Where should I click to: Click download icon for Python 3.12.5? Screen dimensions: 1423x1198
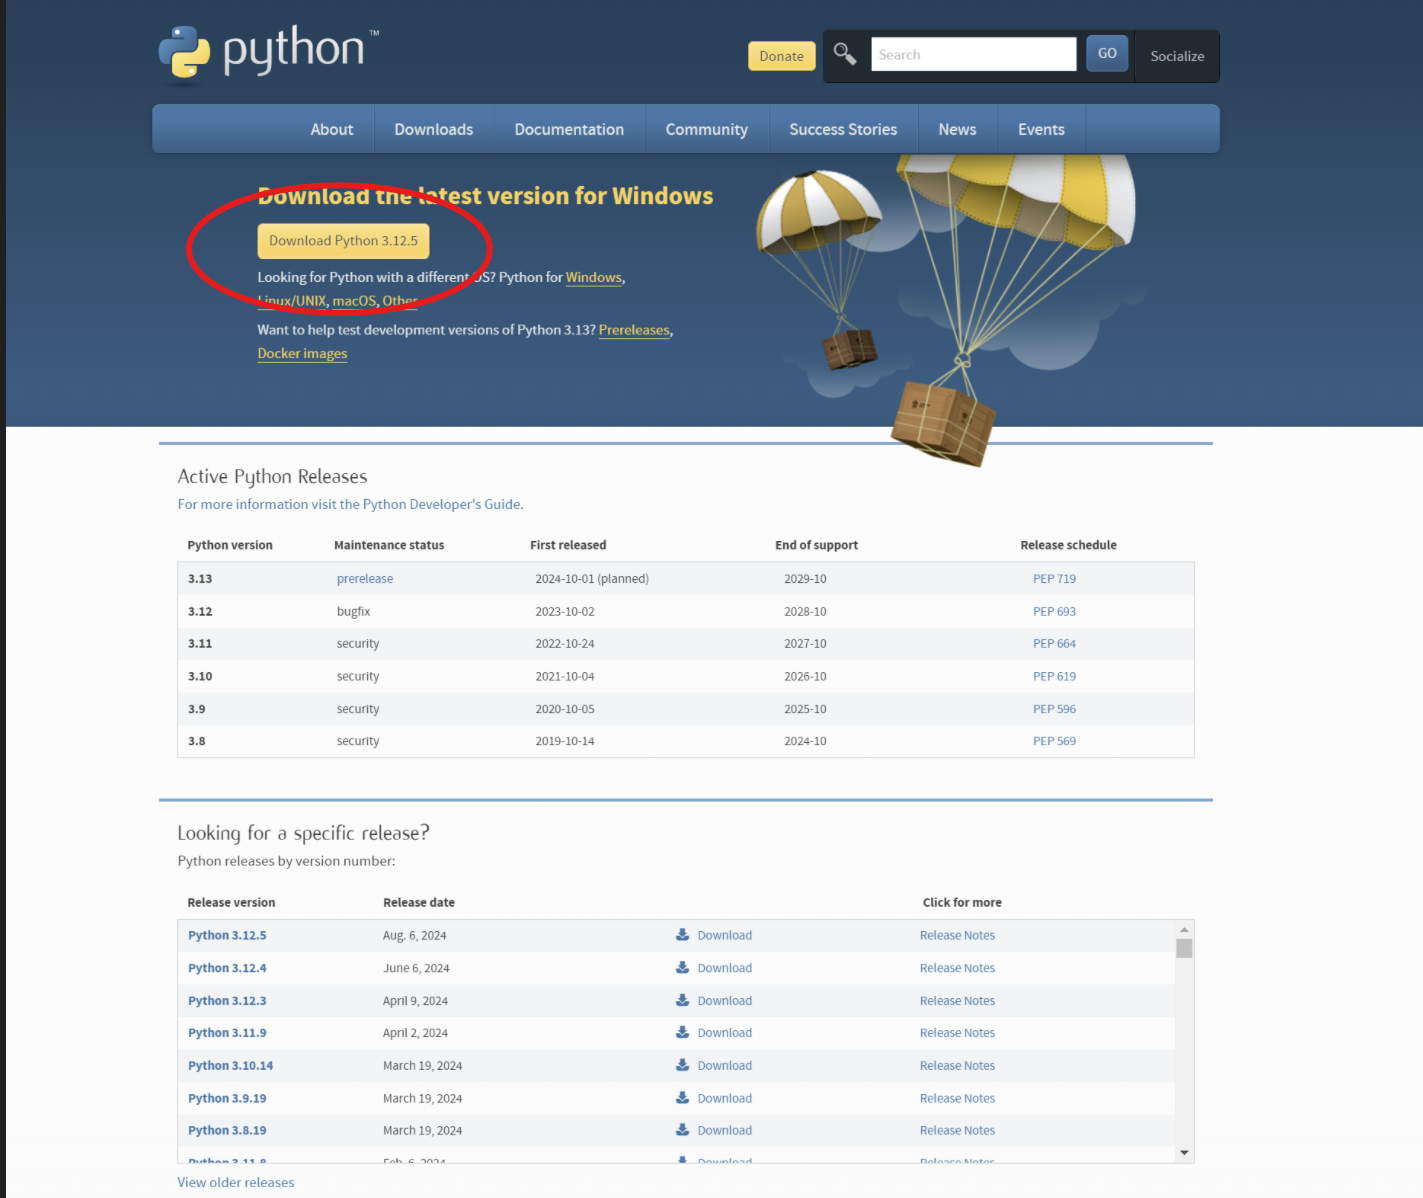[x=682, y=935]
